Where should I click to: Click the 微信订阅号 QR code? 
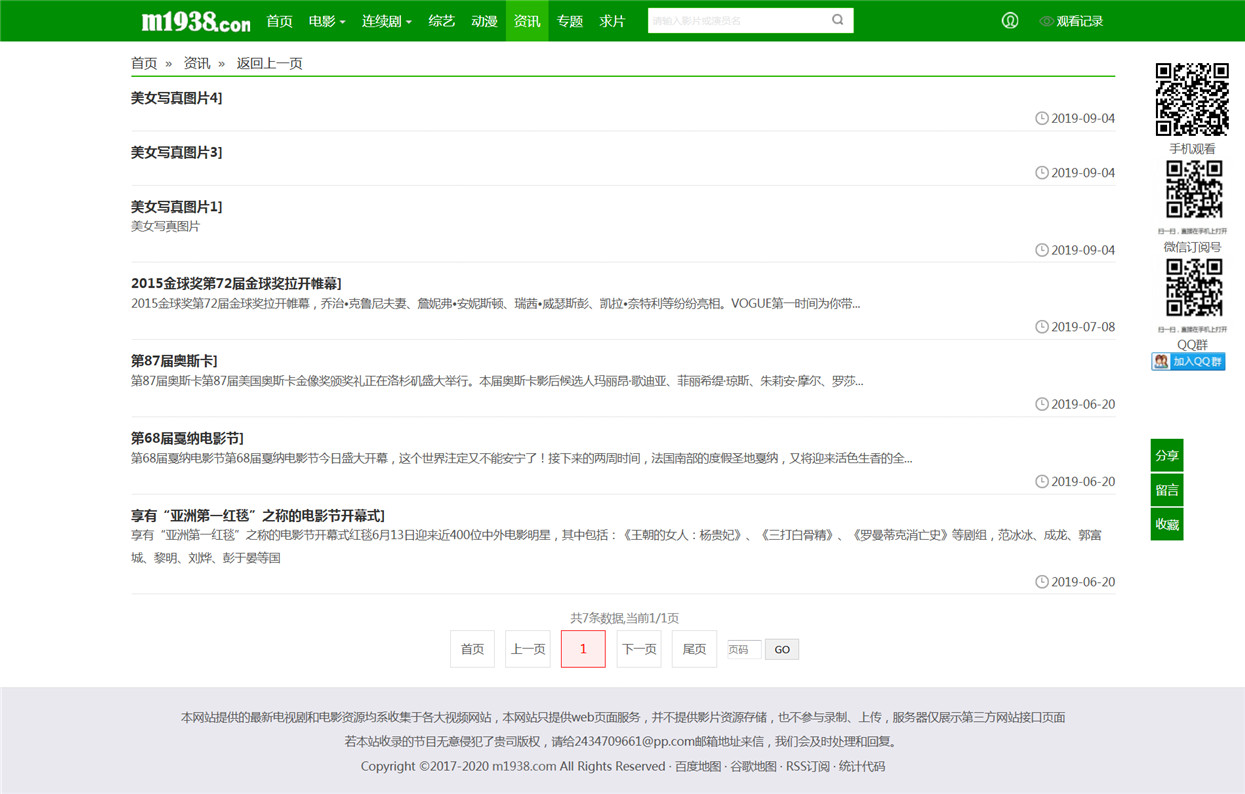(1194, 189)
